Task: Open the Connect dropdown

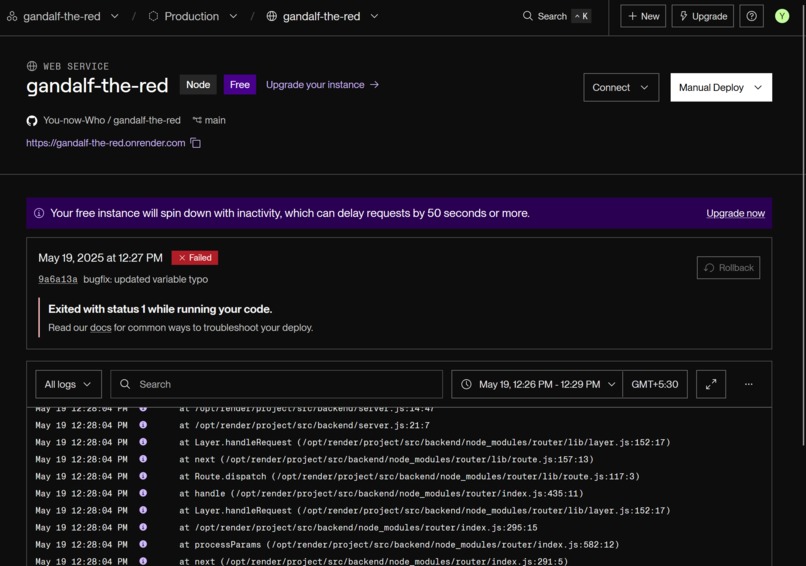Action: click(x=621, y=87)
